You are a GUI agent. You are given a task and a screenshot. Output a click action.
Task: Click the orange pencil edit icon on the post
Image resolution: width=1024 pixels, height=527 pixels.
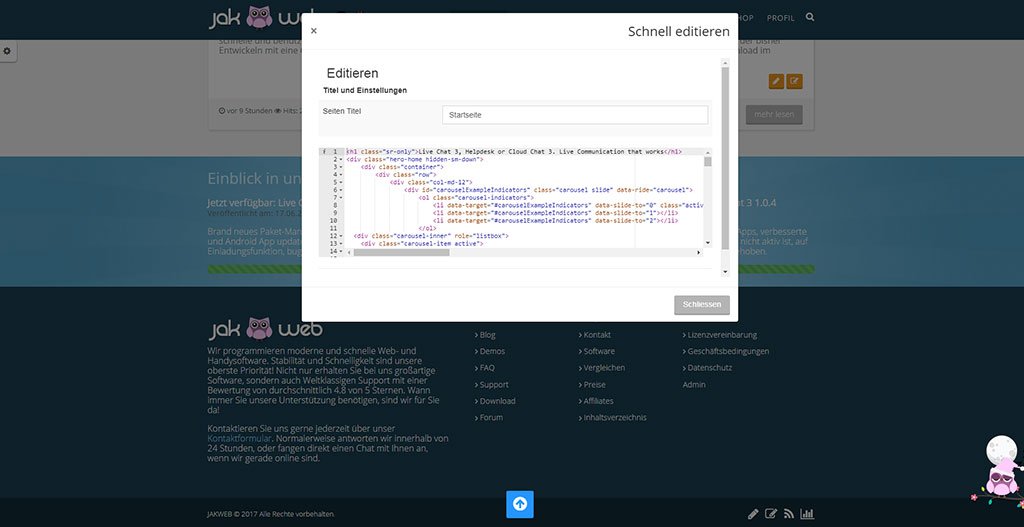point(776,82)
